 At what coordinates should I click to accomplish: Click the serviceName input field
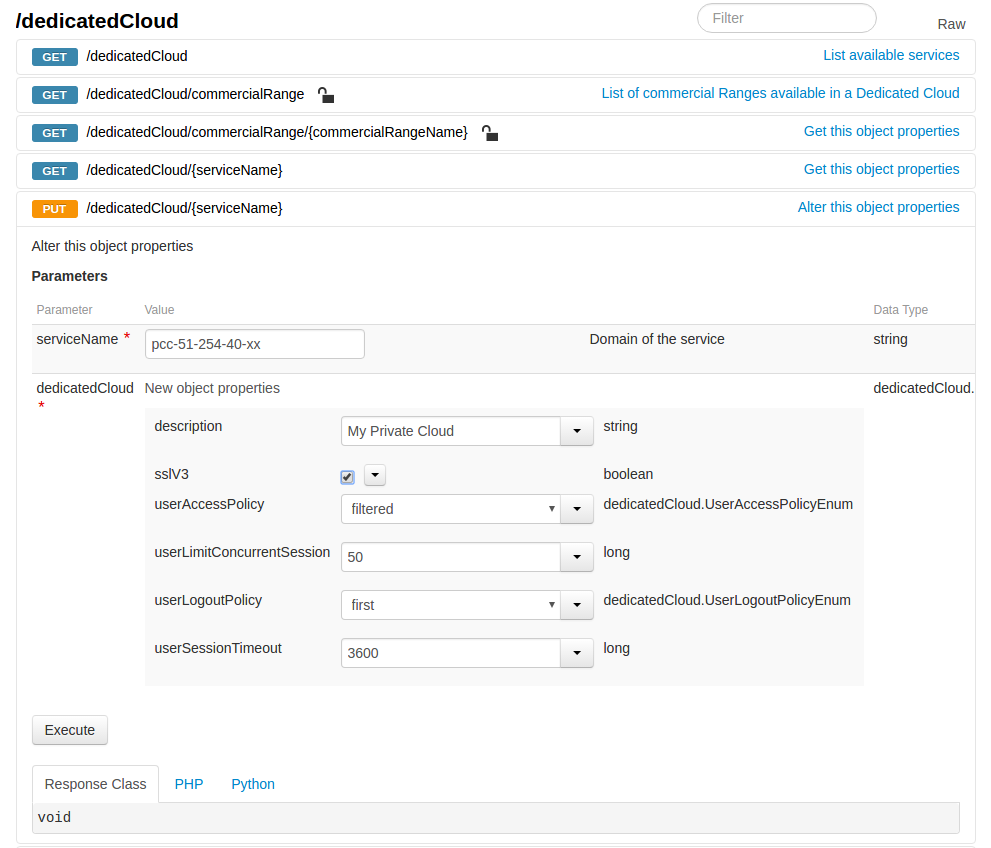pyautogui.click(x=255, y=344)
